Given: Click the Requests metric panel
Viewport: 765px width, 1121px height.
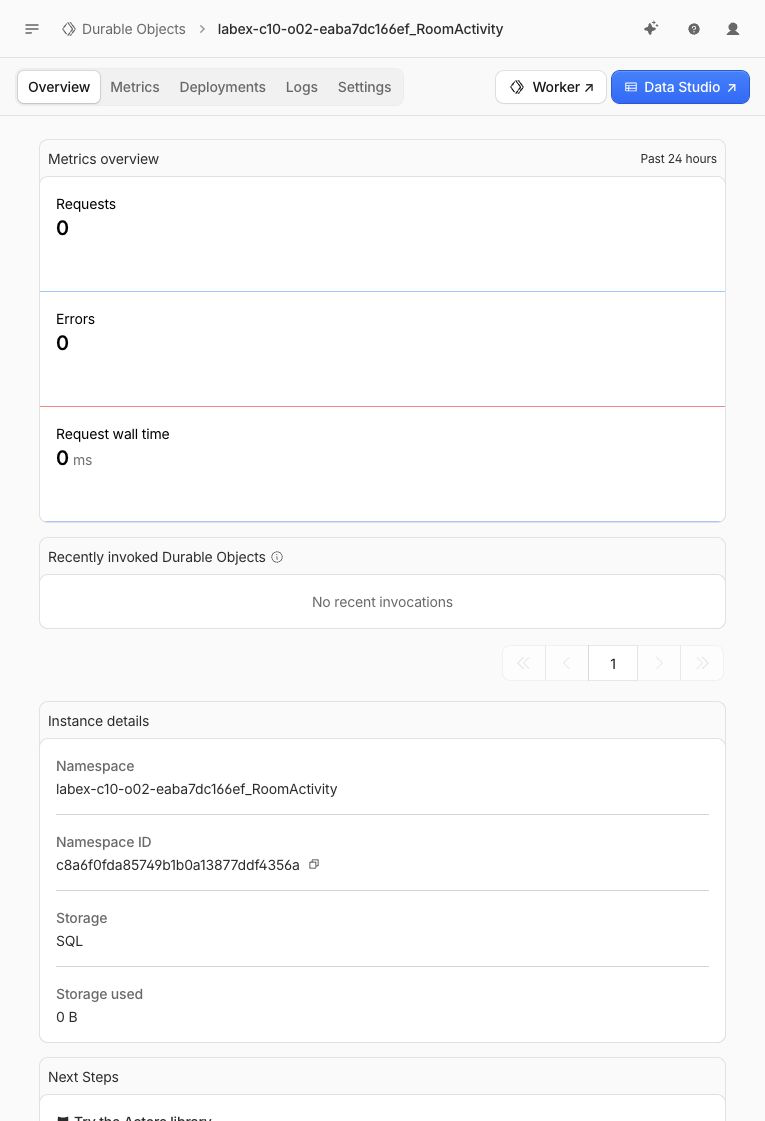Looking at the screenshot, I should pyautogui.click(x=382, y=234).
